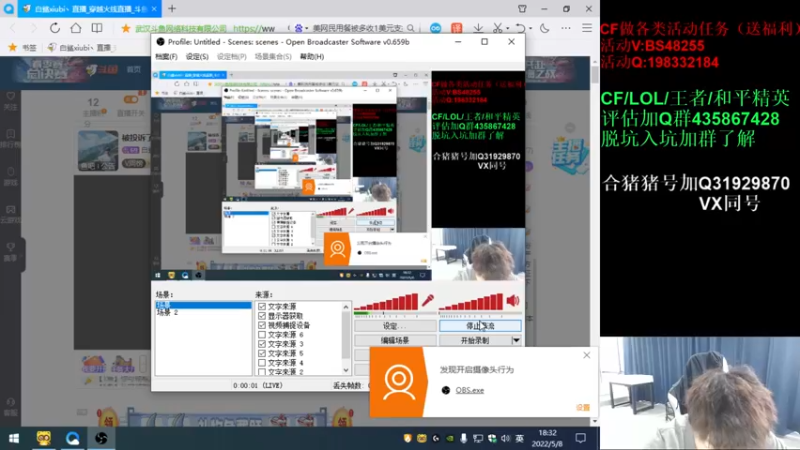Uncheck the 视频捕捉设备 source
This screenshot has width=800, height=450.
[x=262, y=325]
